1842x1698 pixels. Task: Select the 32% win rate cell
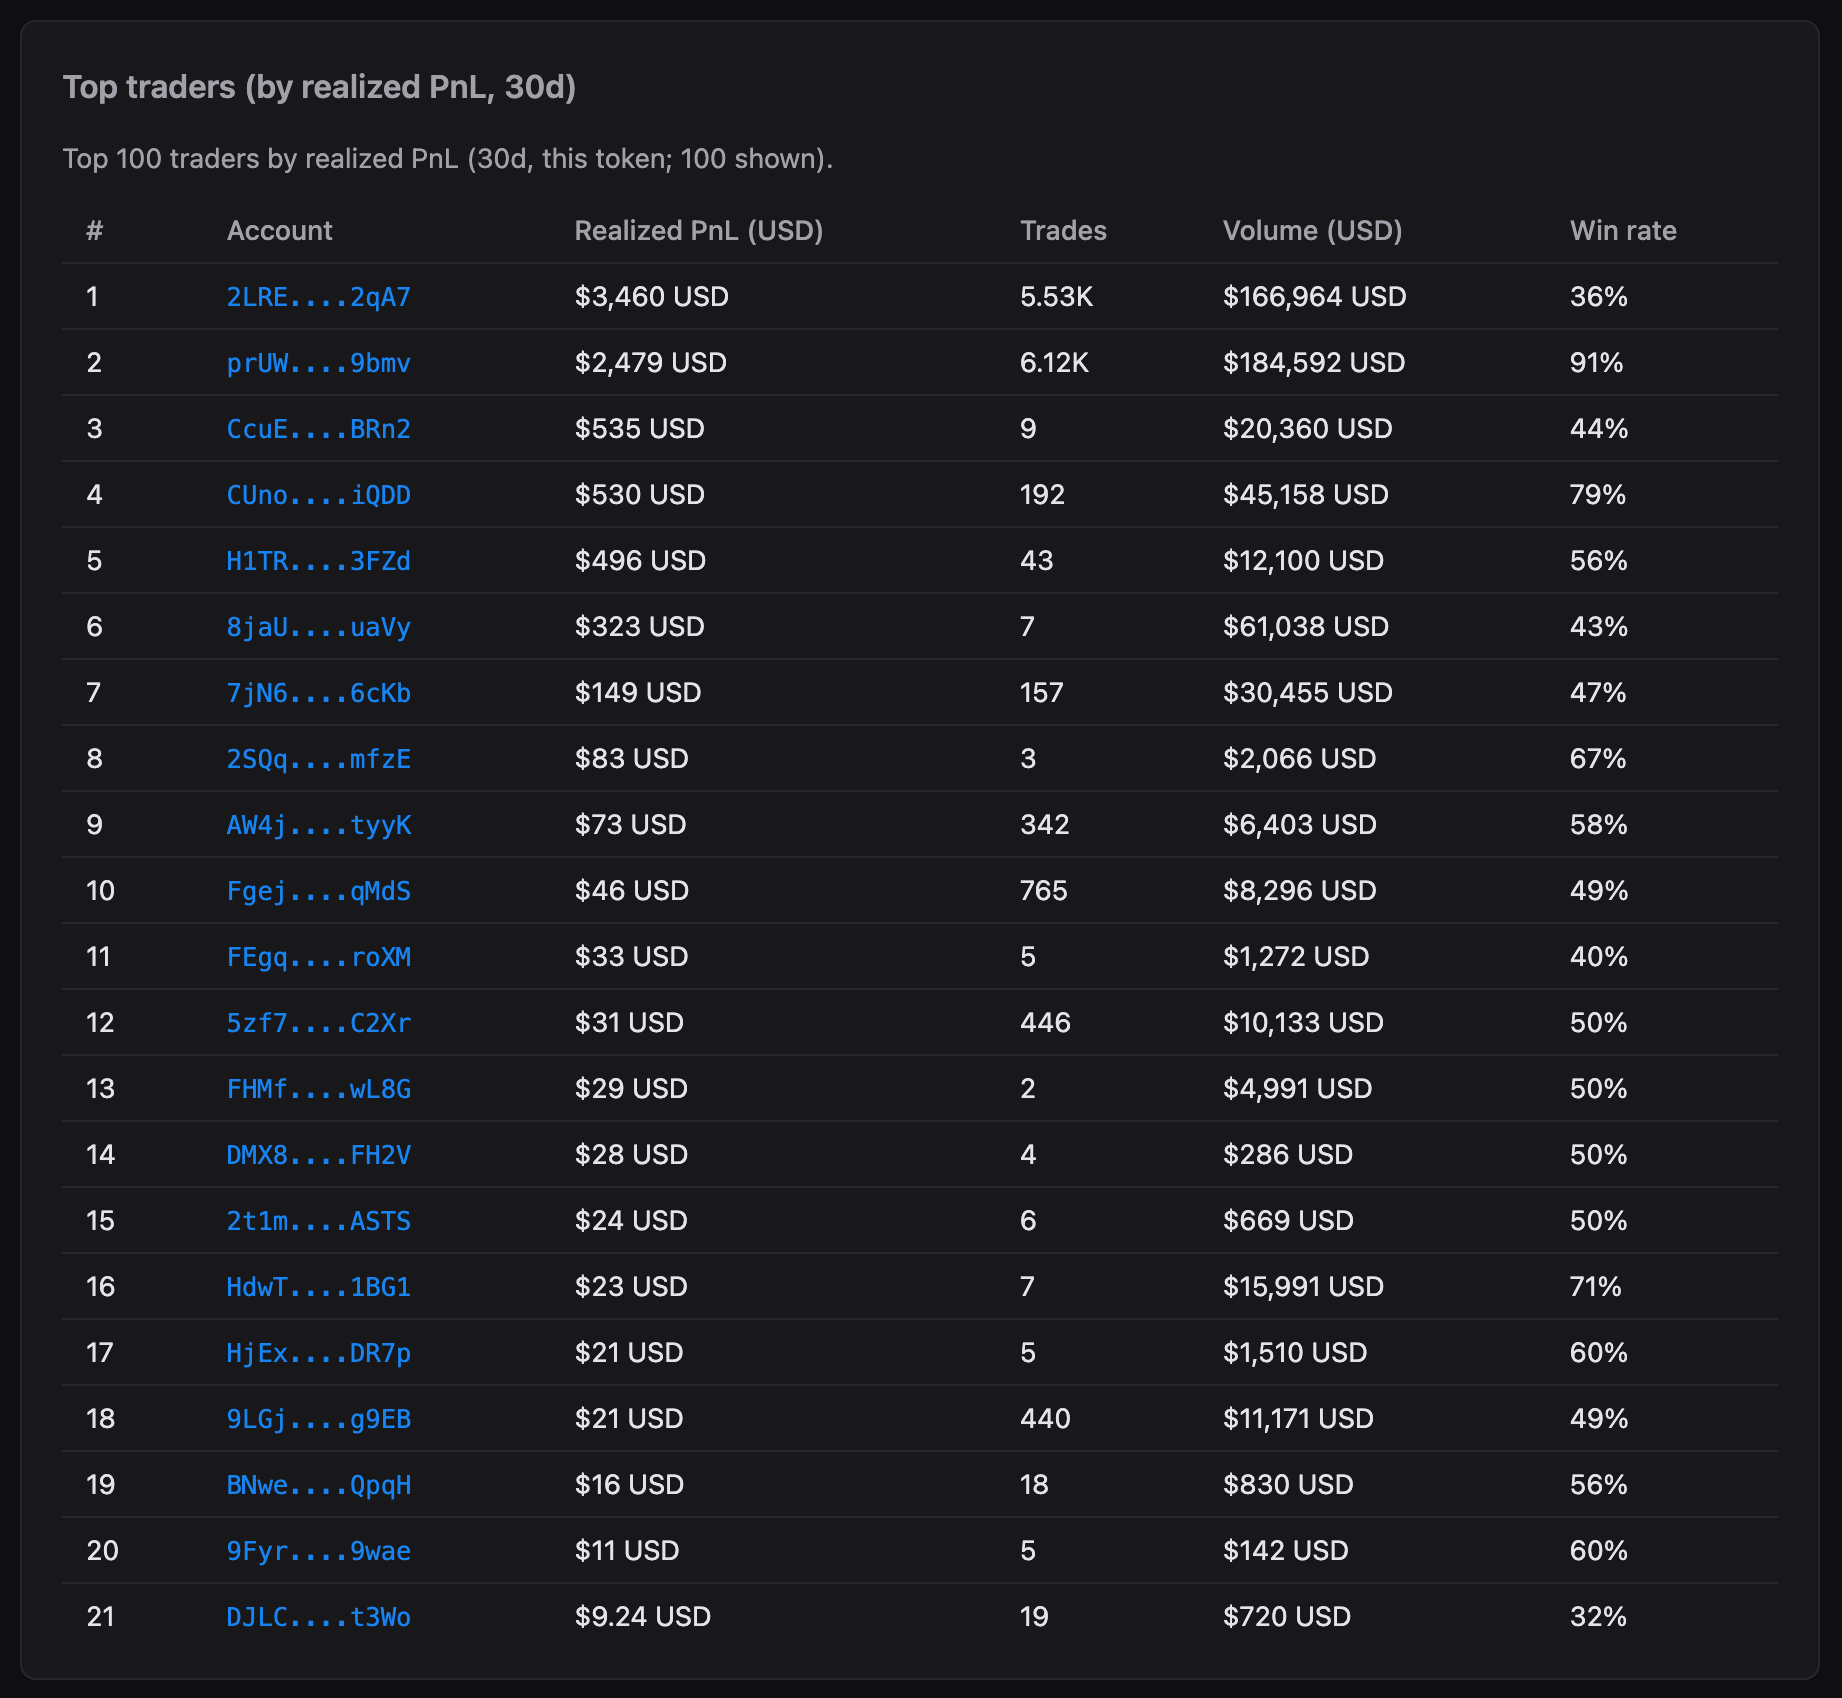tap(1598, 1617)
